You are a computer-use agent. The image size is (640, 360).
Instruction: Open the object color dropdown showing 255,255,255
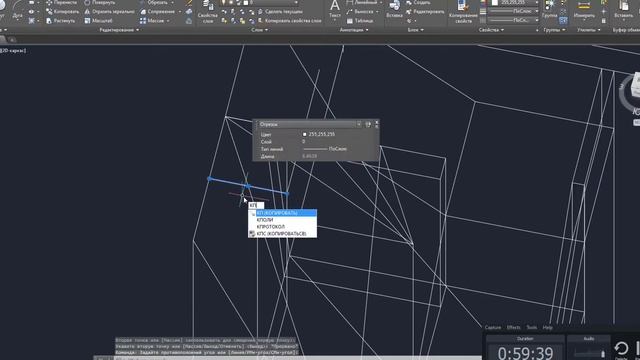(536, 2)
